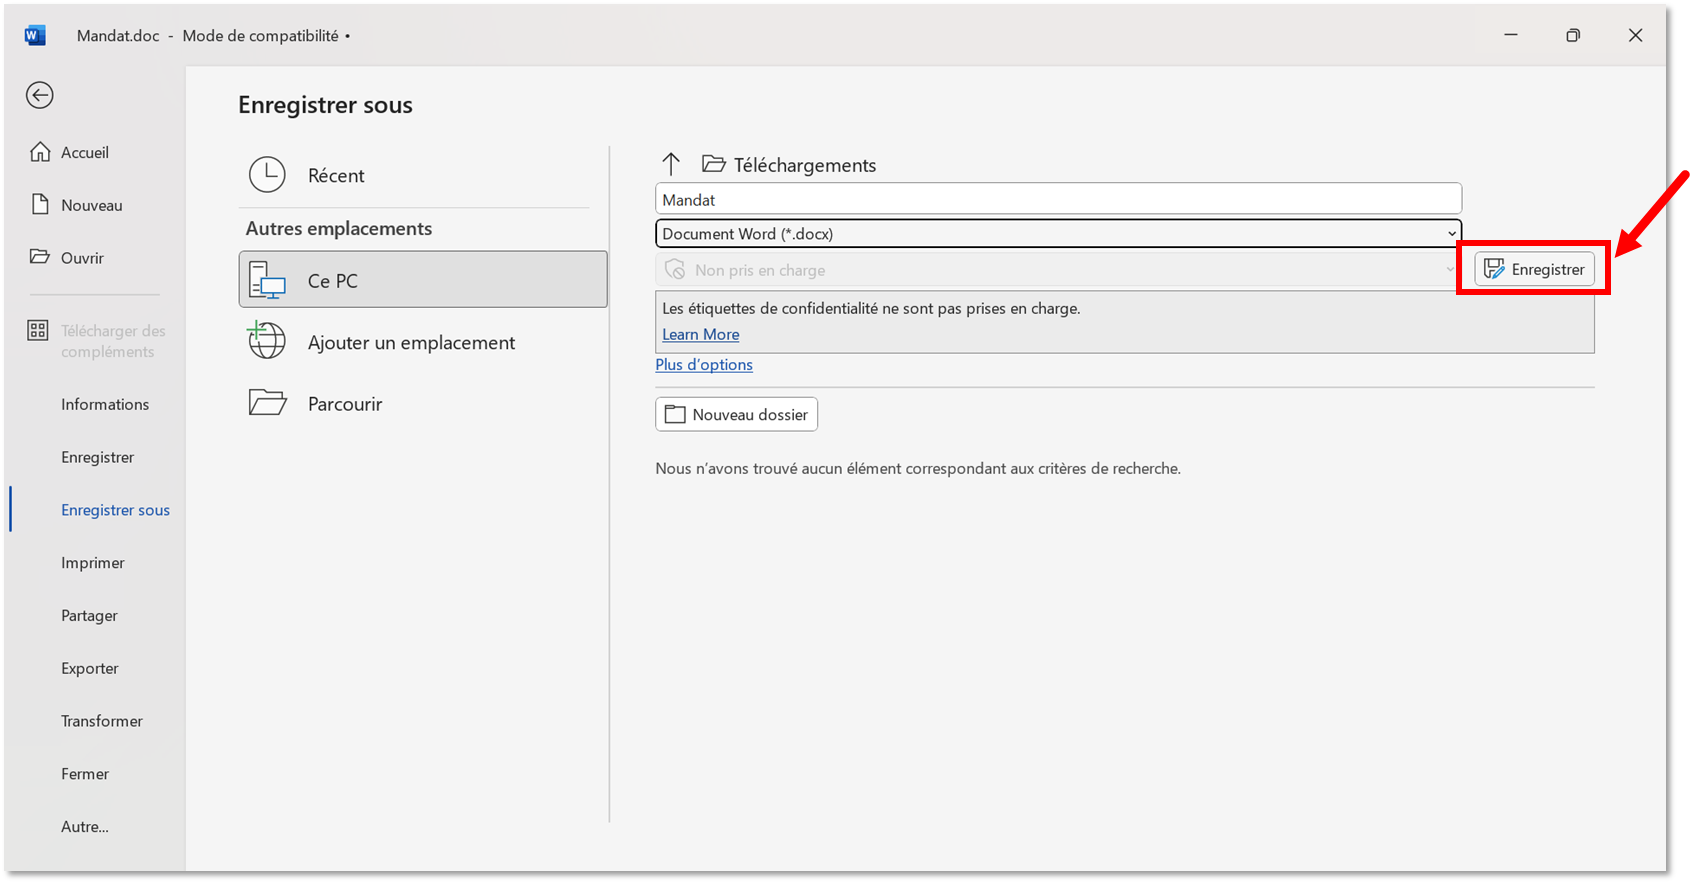The height and width of the screenshot is (884, 1690).
Task: Click the Autres emplacements heading
Action: pyautogui.click(x=339, y=228)
